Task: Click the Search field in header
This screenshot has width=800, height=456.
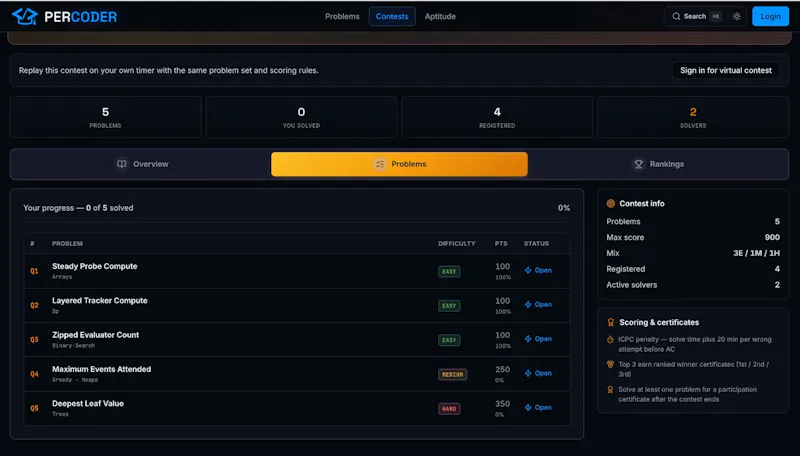Action: (x=696, y=16)
